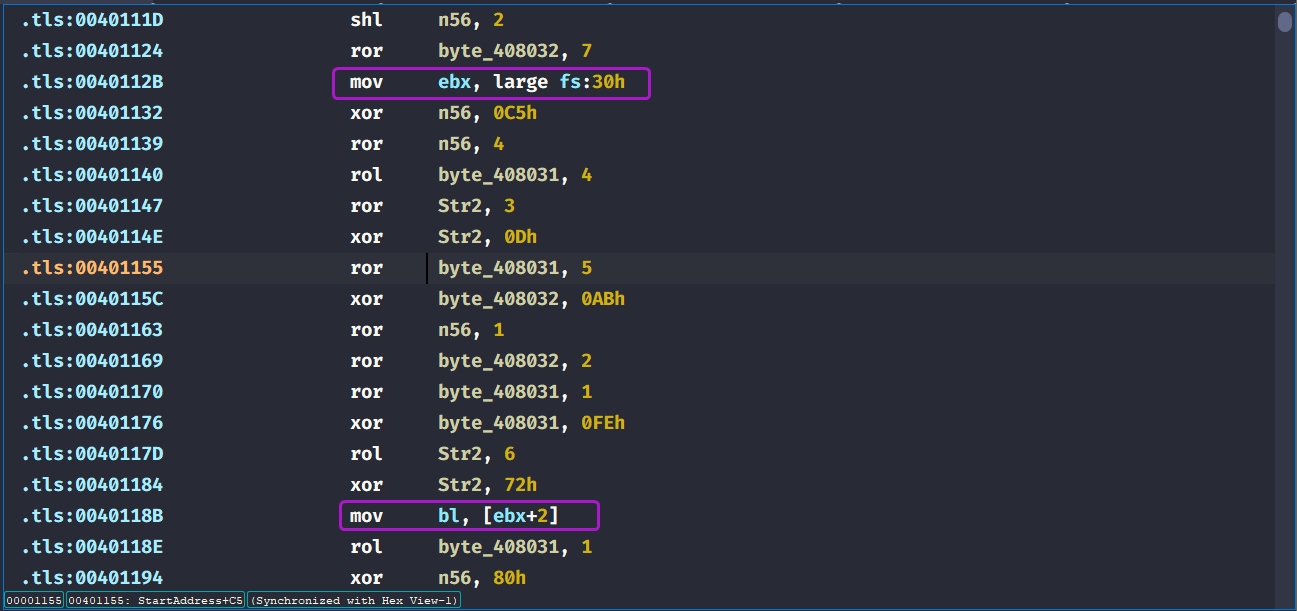Click highlighted address .tls:00401155
Viewport: 1297px width, 611px height.
click(x=92, y=268)
